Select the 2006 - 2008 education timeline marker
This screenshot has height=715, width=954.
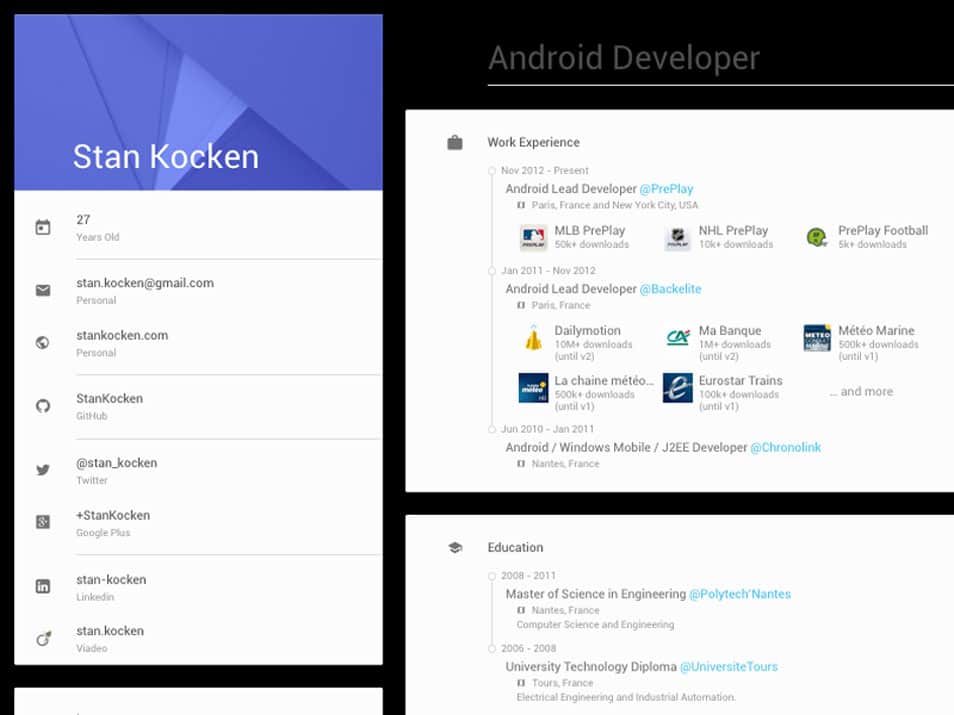pyautogui.click(x=492, y=649)
